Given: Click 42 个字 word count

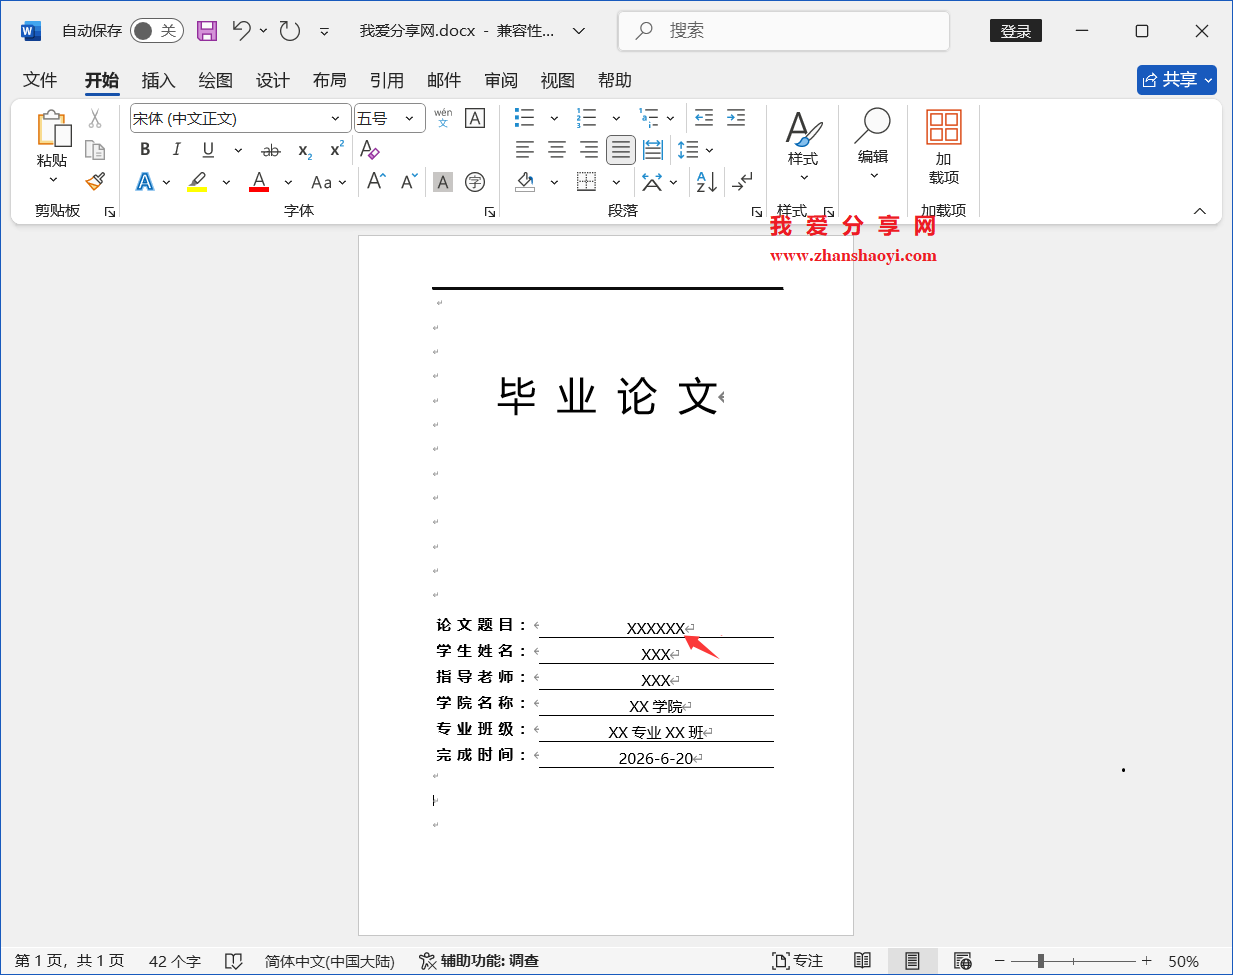Looking at the screenshot, I should click(x=175, y=961).
